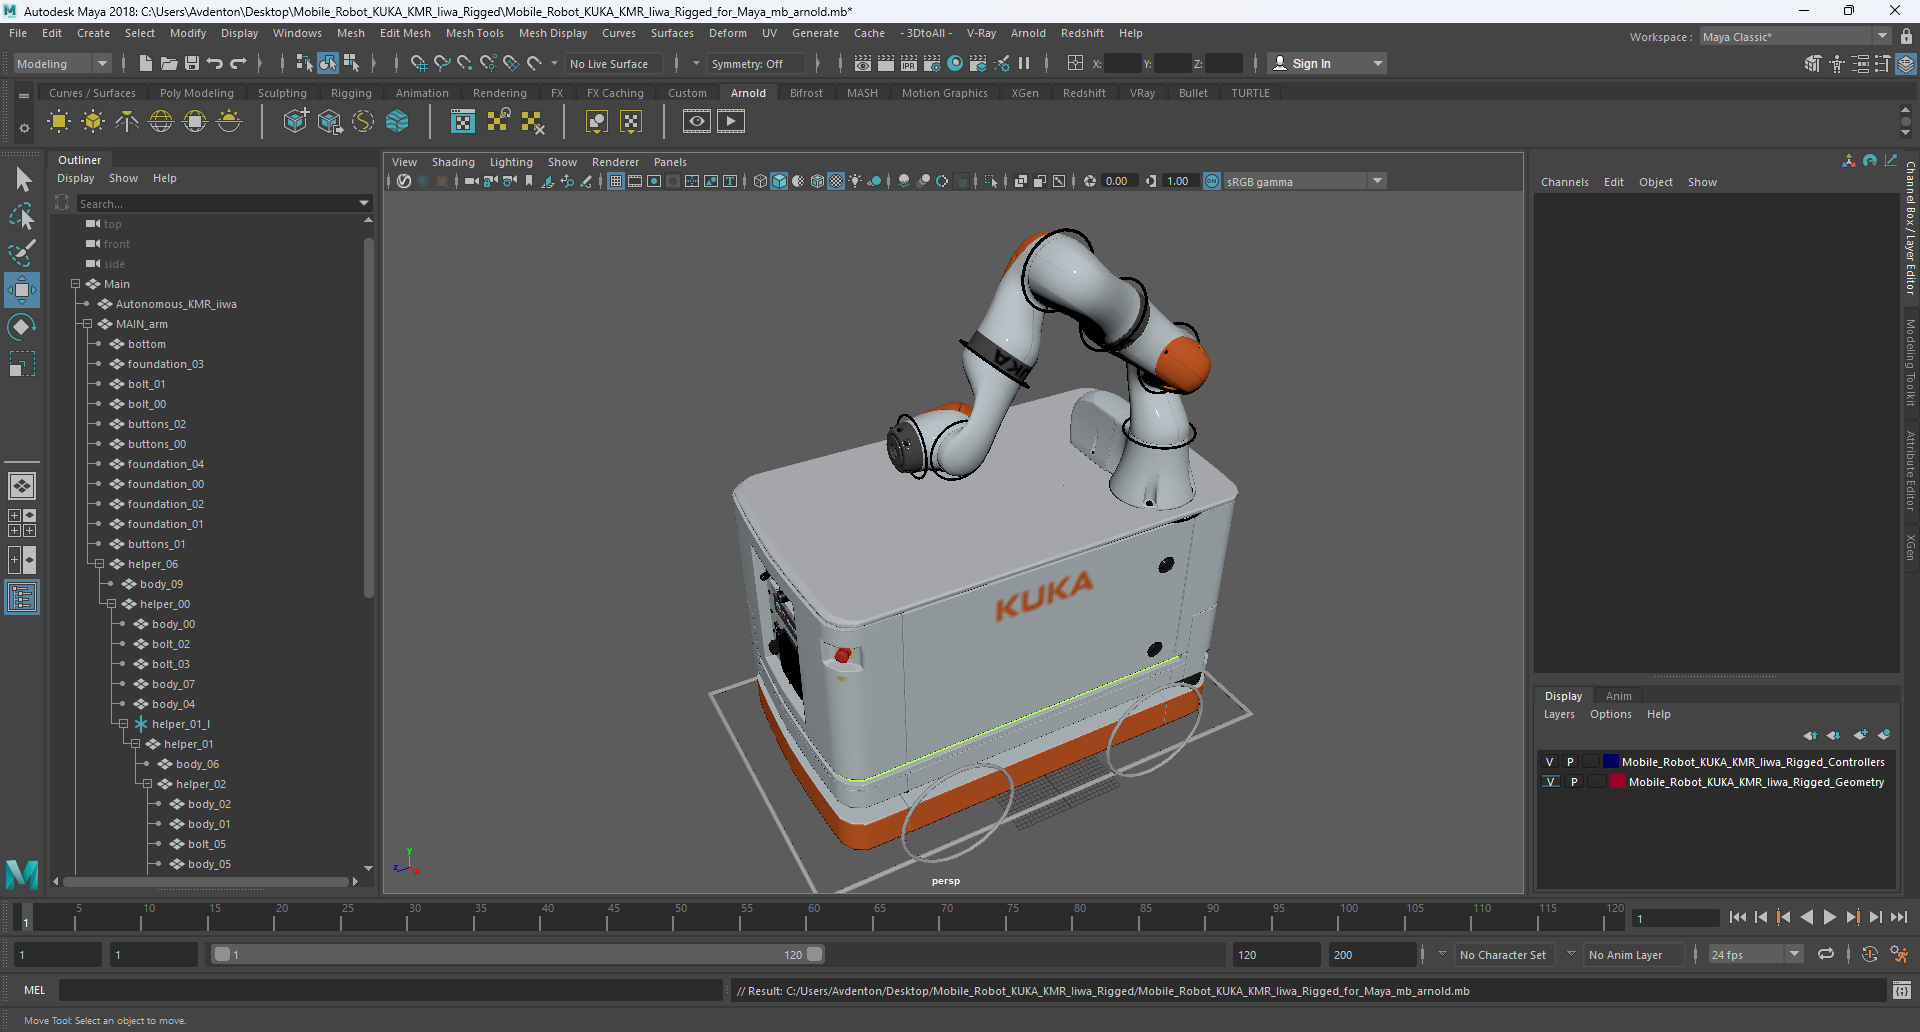Open animation preferences running-man icon
Image resolution: width=1920 pixels, height=1032 pixels.
click(x=1899, y=954)
